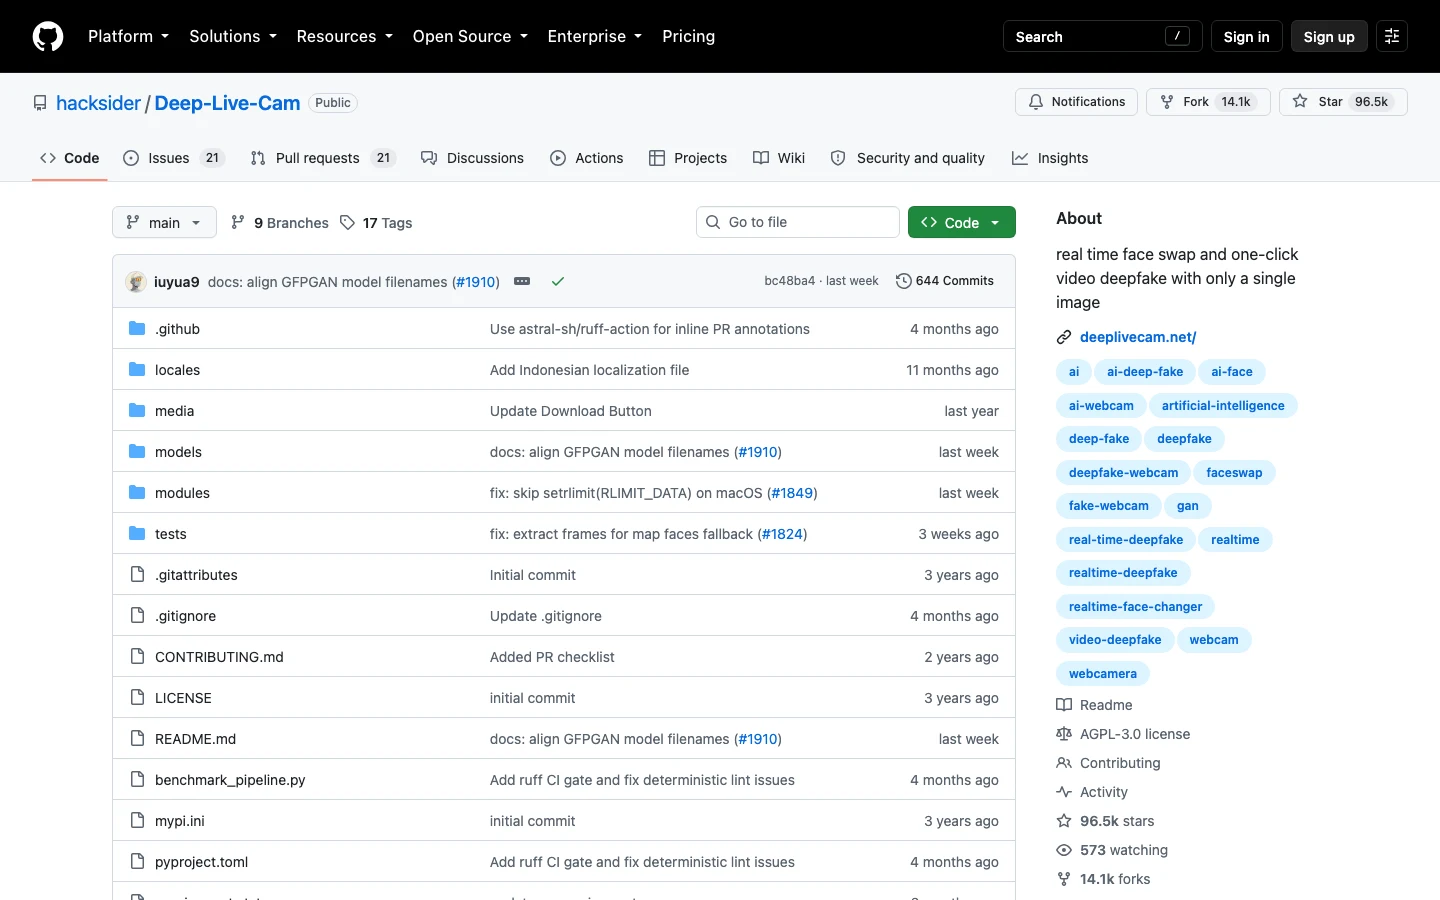
Task: Click the eye icon beside 573 watching
Action: [x=1064, y=850]
